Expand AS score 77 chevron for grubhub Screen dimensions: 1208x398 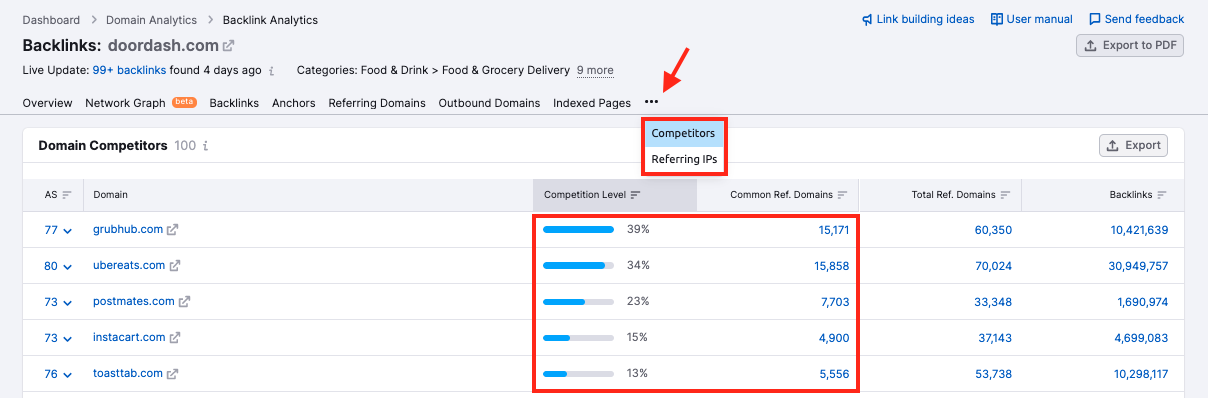click(x=68, y=231)
